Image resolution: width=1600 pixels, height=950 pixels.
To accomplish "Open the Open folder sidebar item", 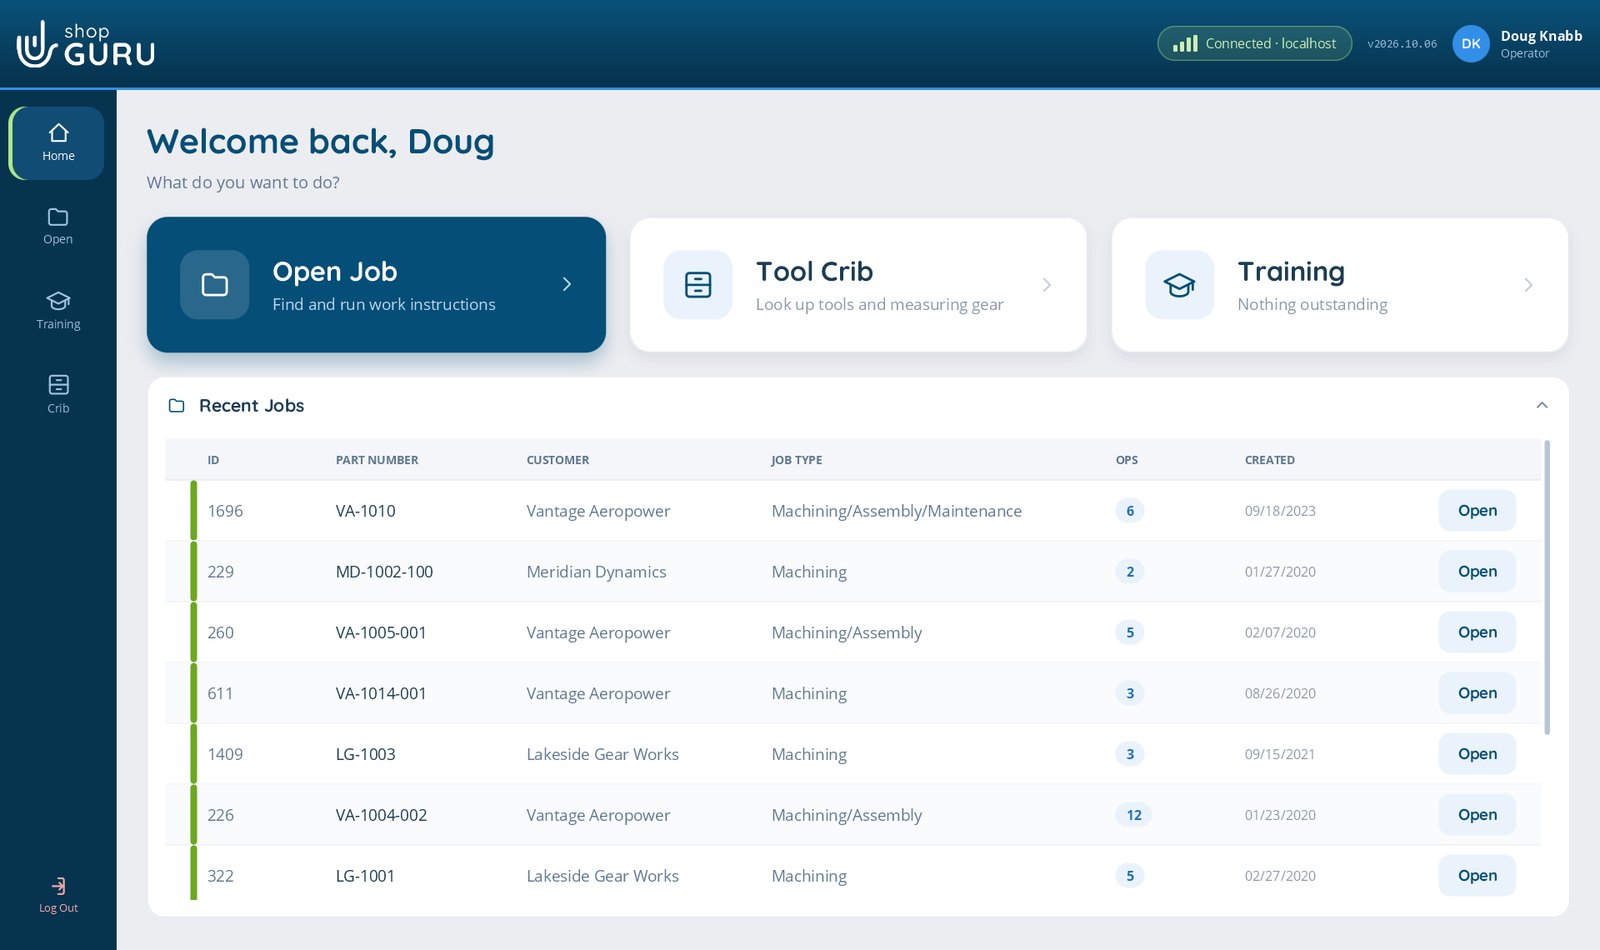I will (x=58, y=226).
